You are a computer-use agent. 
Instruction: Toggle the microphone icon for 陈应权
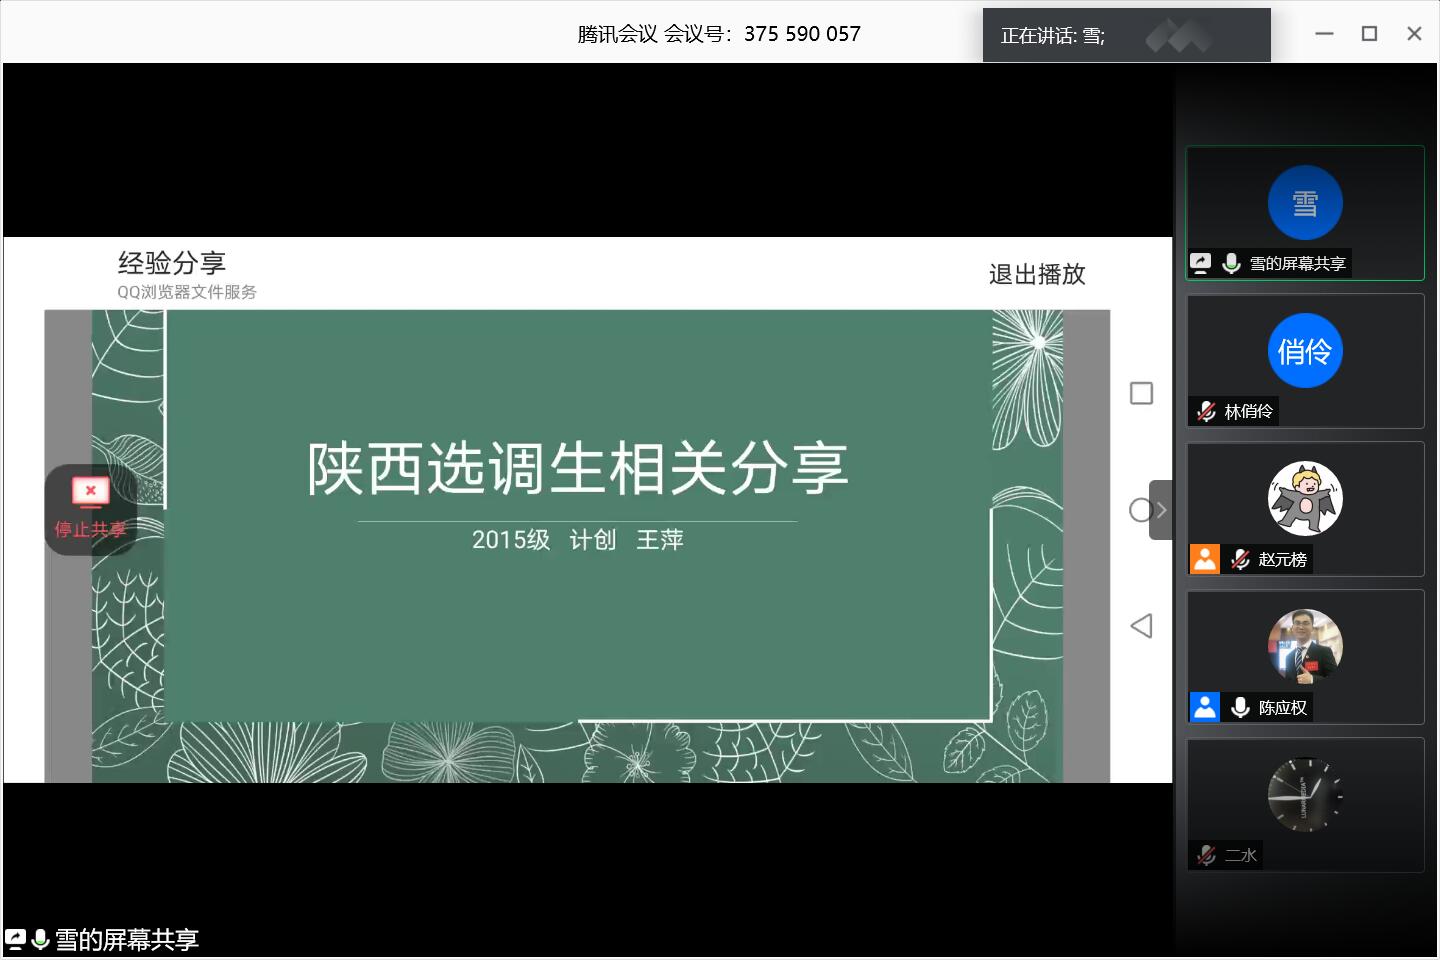pyautogui.click(x=1240, y=707)
